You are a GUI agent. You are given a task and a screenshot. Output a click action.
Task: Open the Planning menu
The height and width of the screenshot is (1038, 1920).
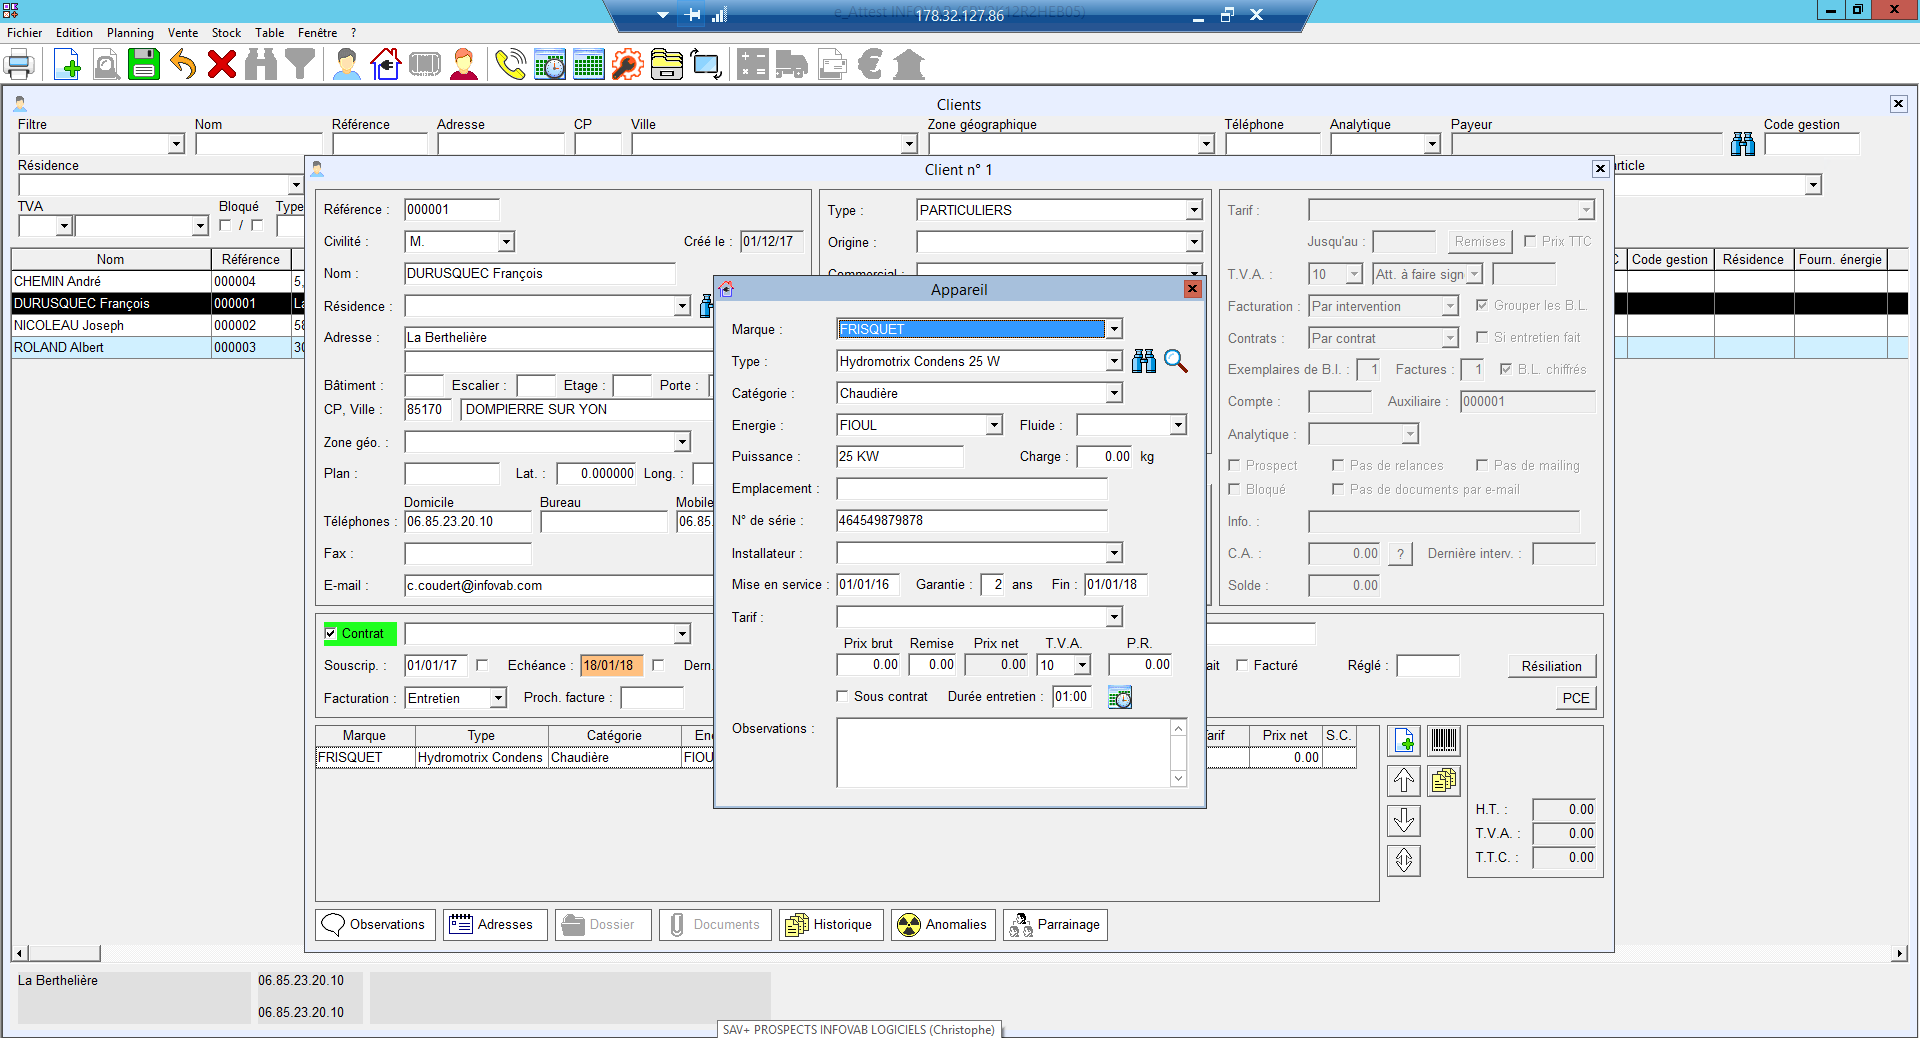pos(130,33)
